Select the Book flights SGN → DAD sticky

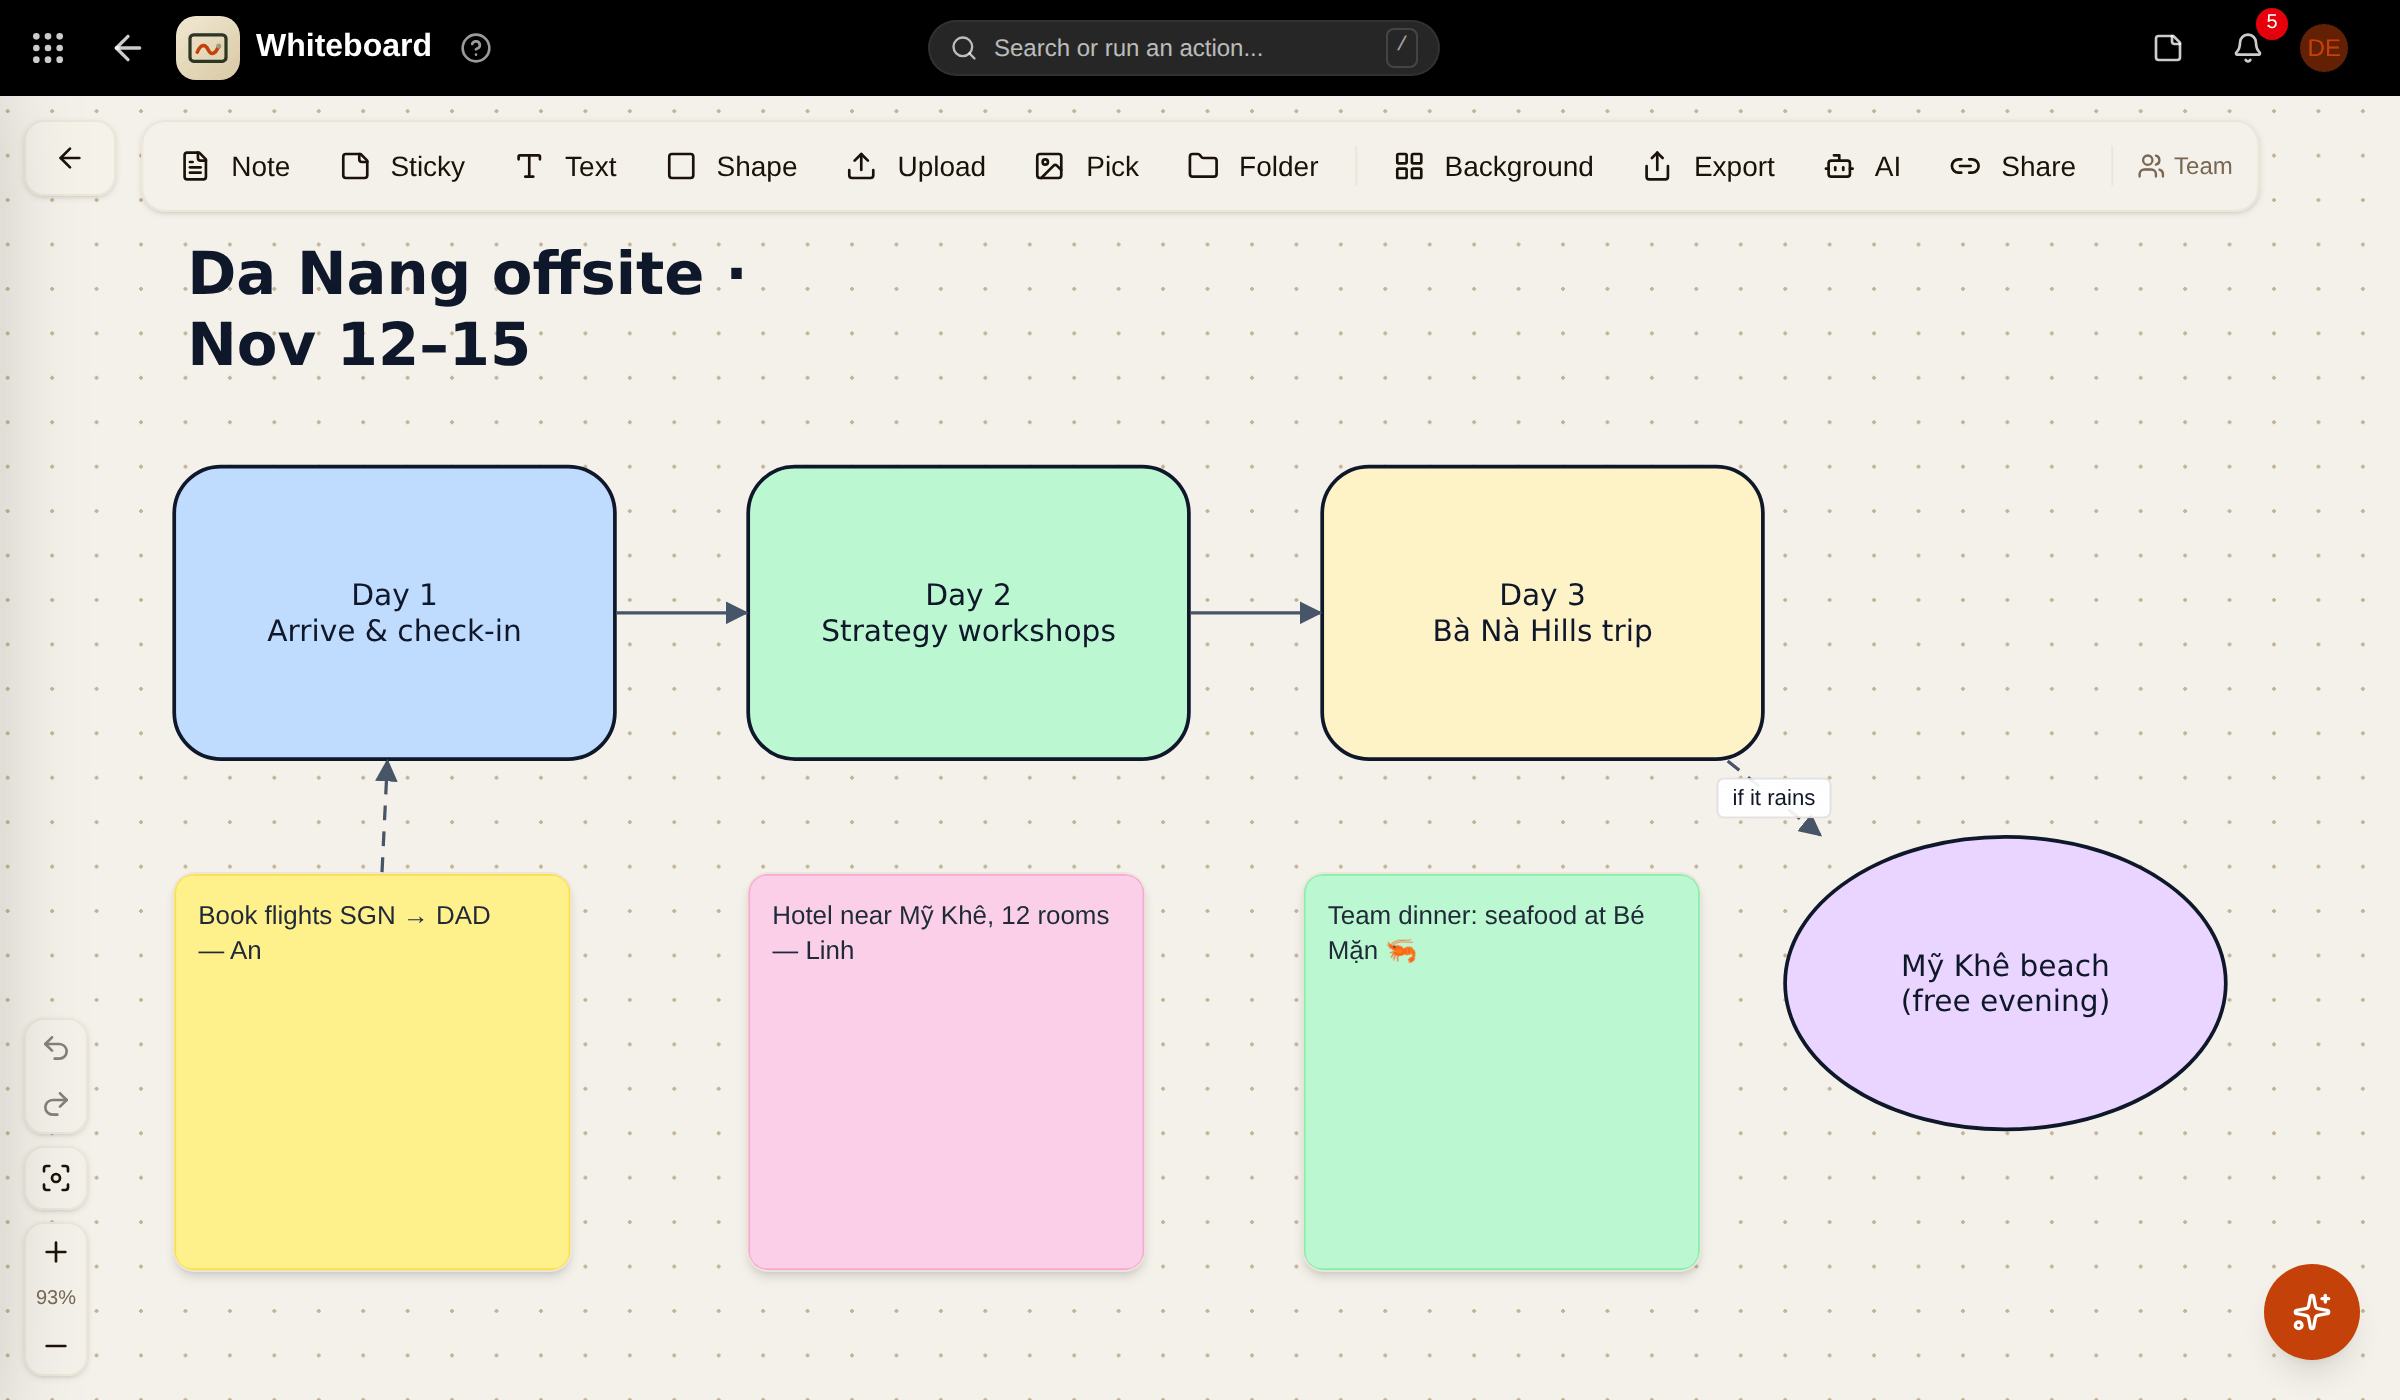point(372,1072)
